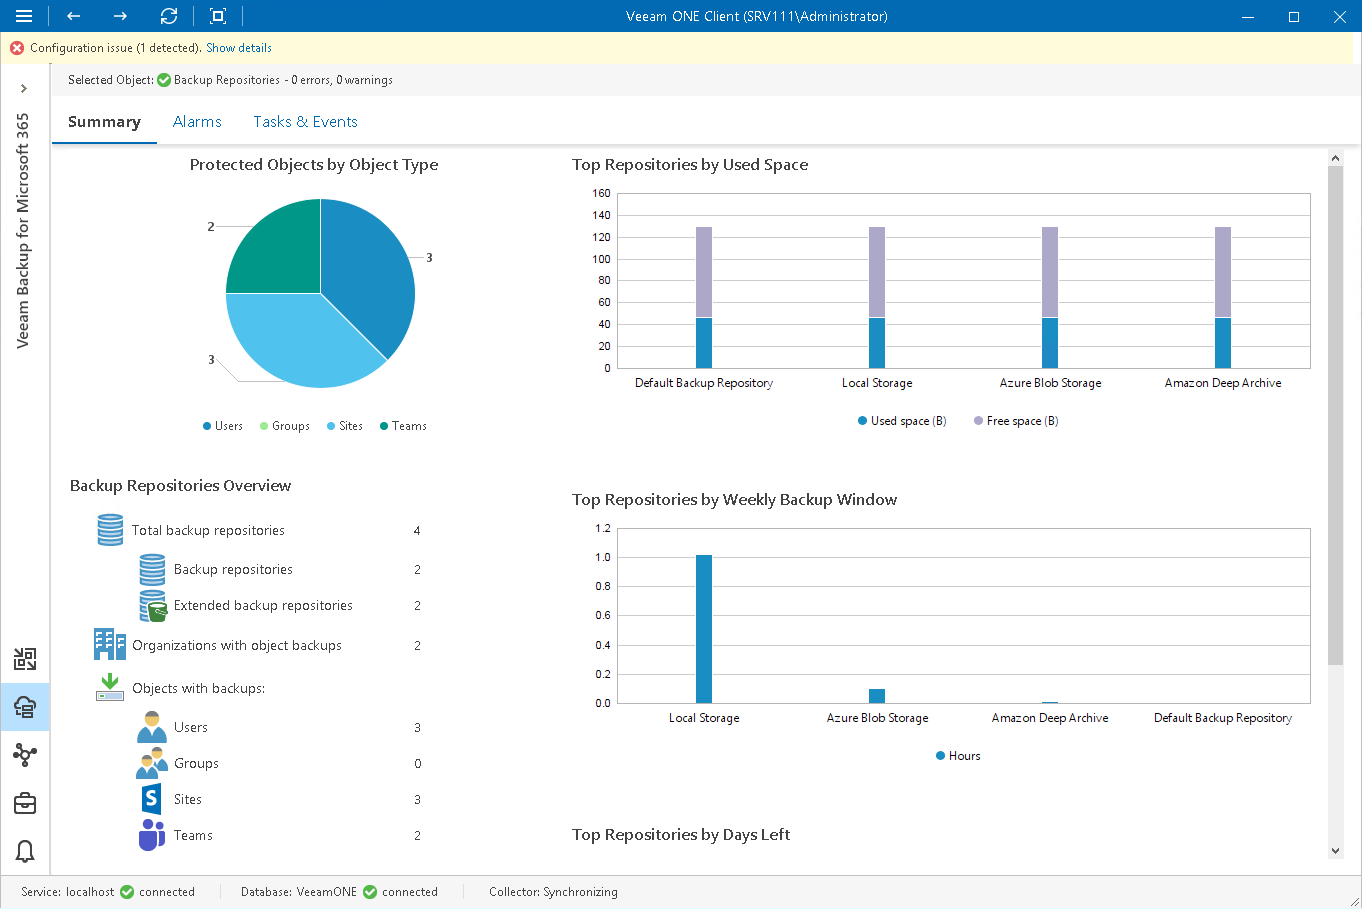Click the Microsoft Teams icon
1362x909 pixels.
tap(152, 835)
